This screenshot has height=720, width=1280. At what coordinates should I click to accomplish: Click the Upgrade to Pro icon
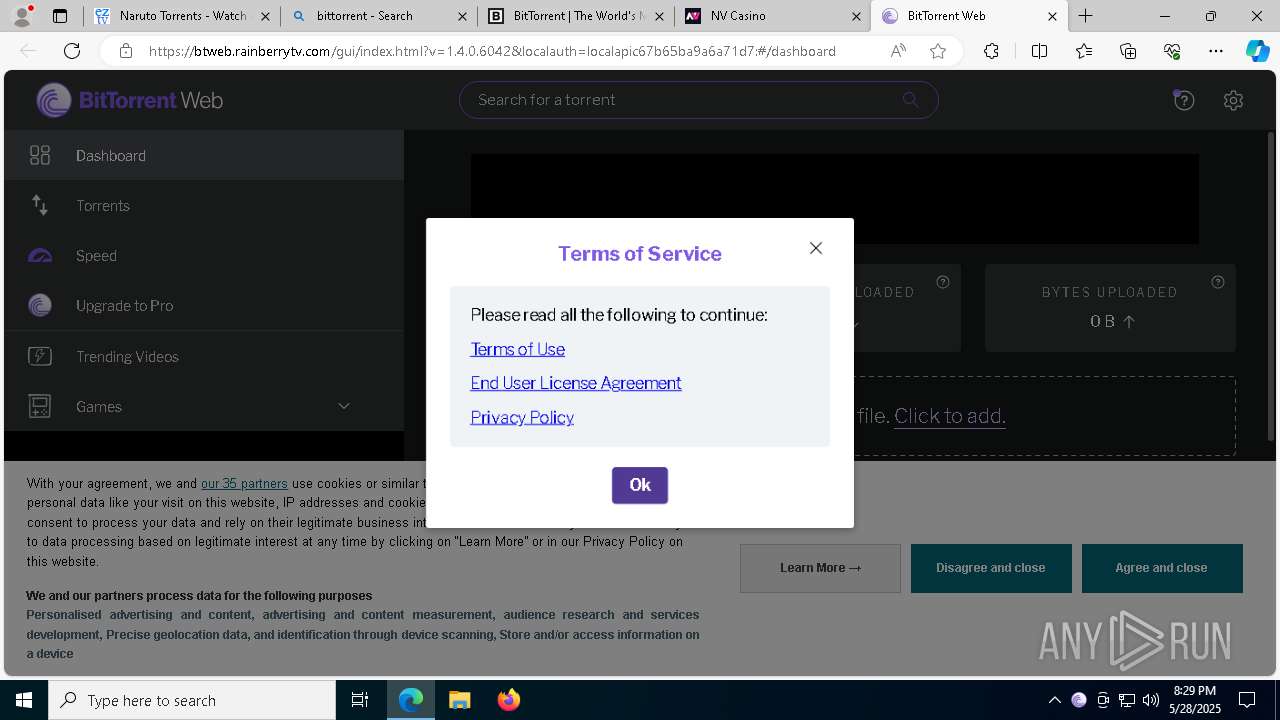click(x=40, y=306)
